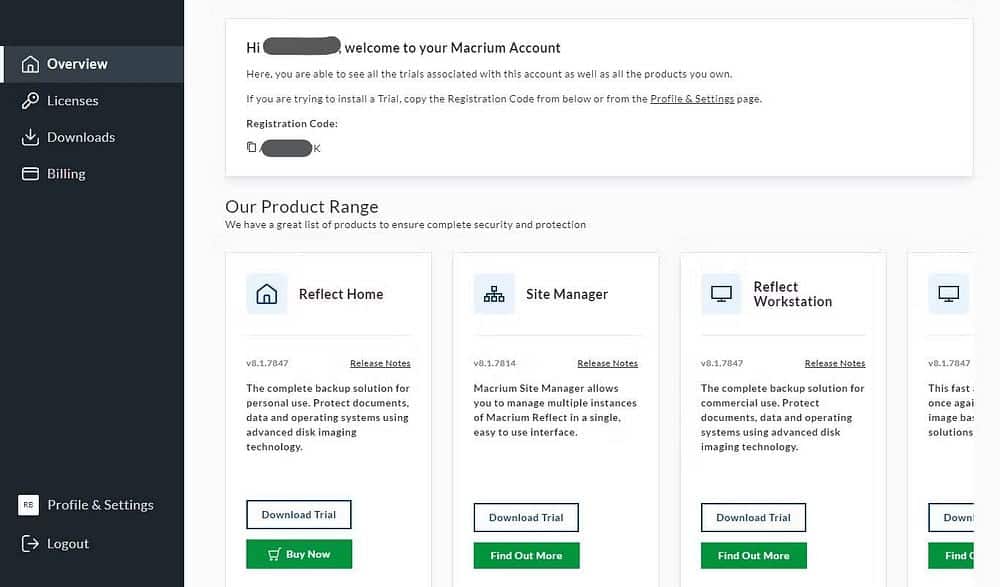Click the copy icon beside Registration Code
The height and width of the screenshot is (587, 1000).
coord(252,148)
